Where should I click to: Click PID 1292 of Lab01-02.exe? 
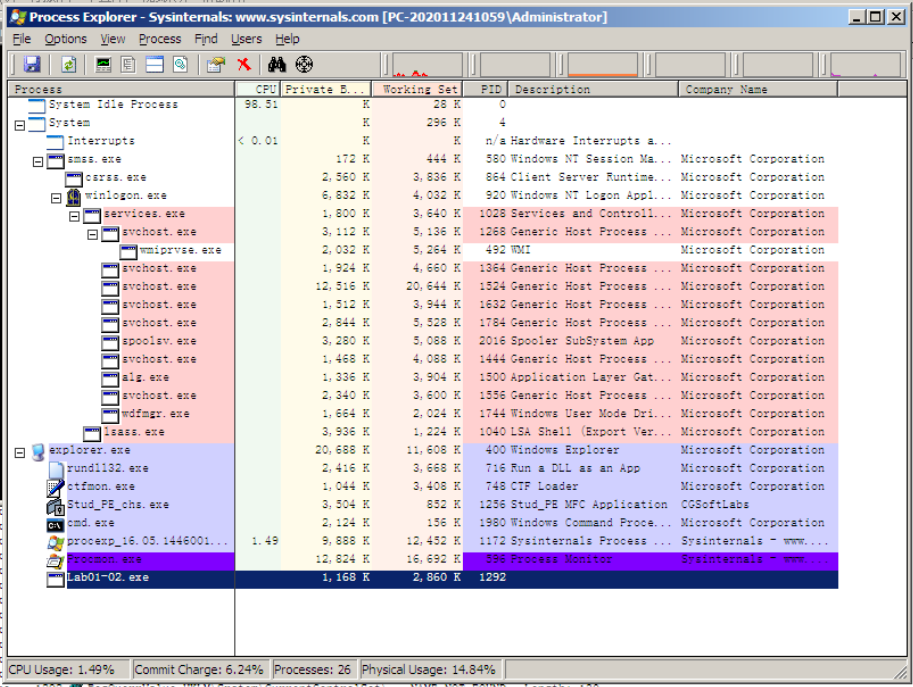(492, 577)
